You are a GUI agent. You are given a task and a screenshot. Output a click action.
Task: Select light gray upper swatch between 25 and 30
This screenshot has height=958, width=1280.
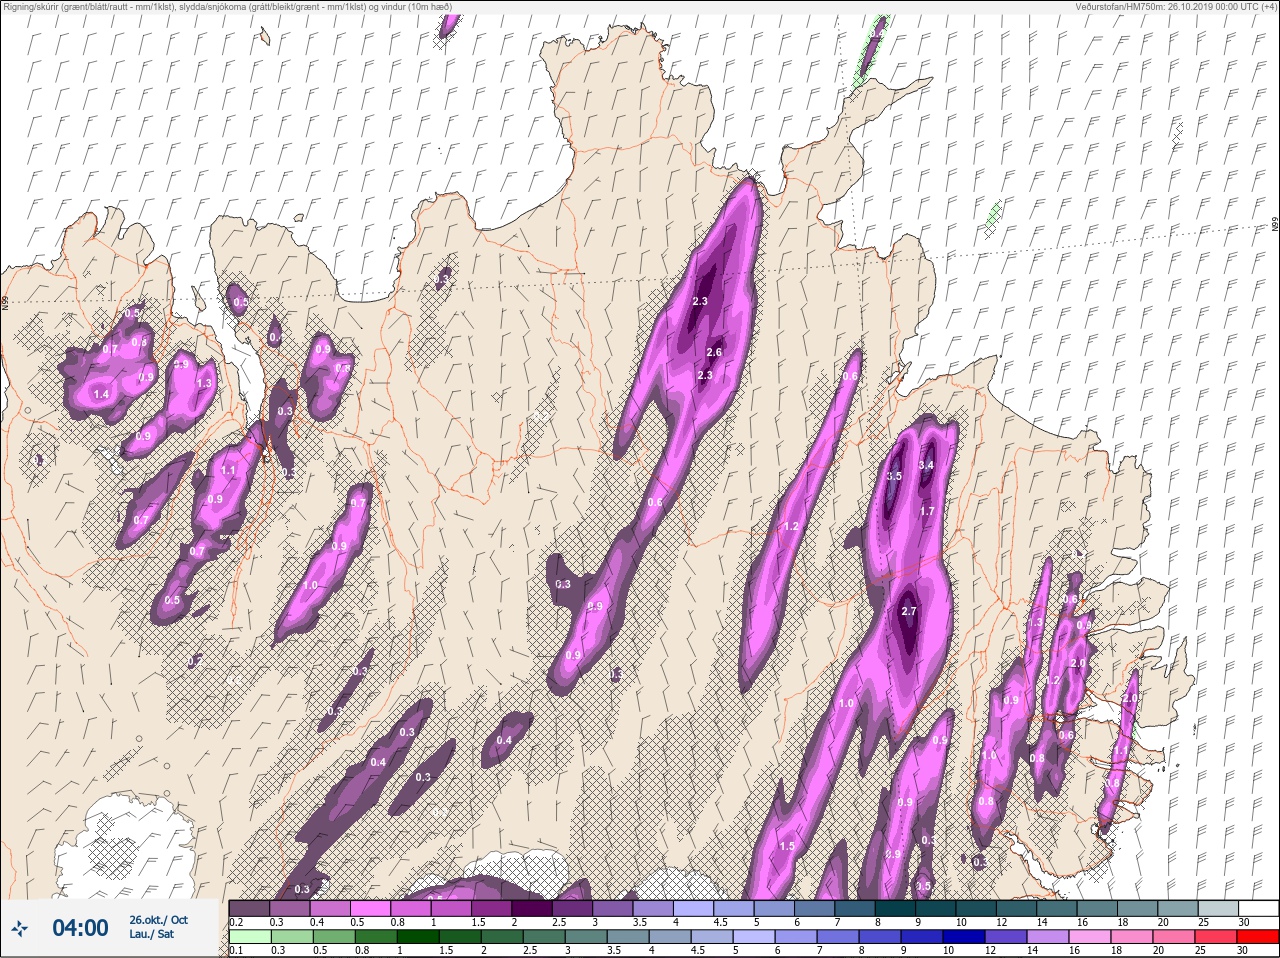(x=1219, y=908)
